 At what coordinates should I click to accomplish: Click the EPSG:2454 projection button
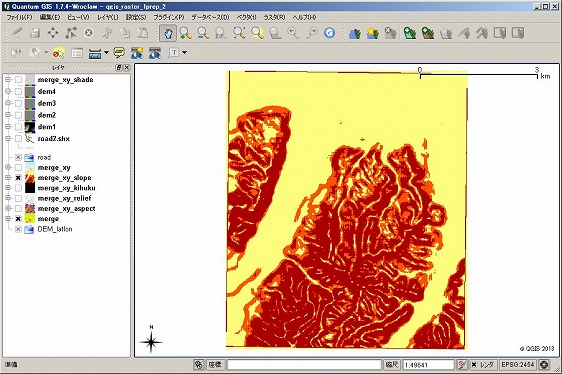518,365
